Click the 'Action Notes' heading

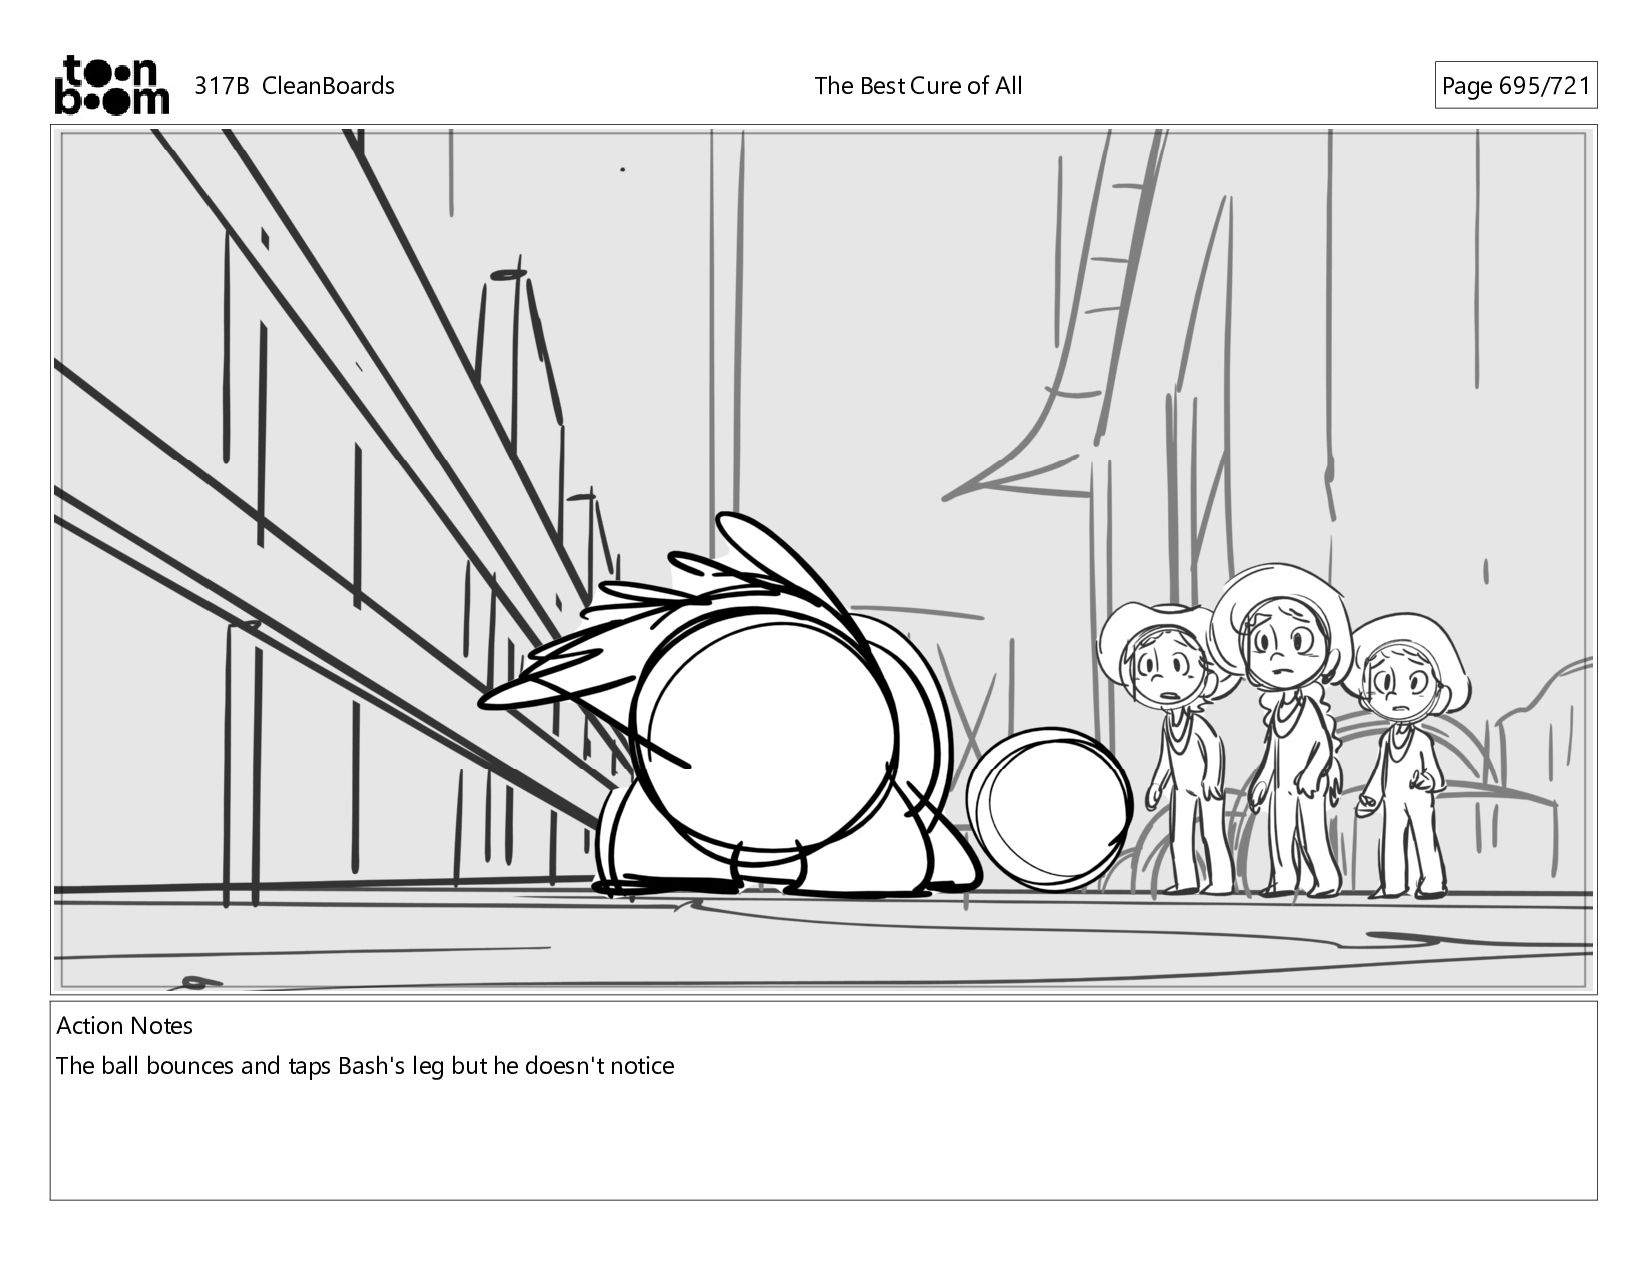[125, 1026]
